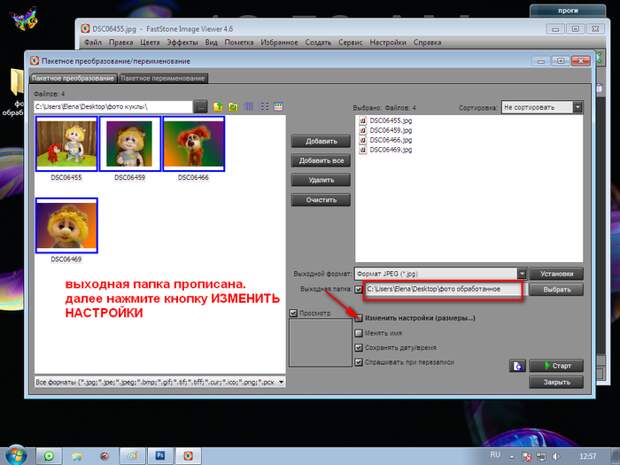Open the Избранное menu in FastStone window
Viewport: 620px width, 465px height.
pyautogui.click(x=279, y=42)
